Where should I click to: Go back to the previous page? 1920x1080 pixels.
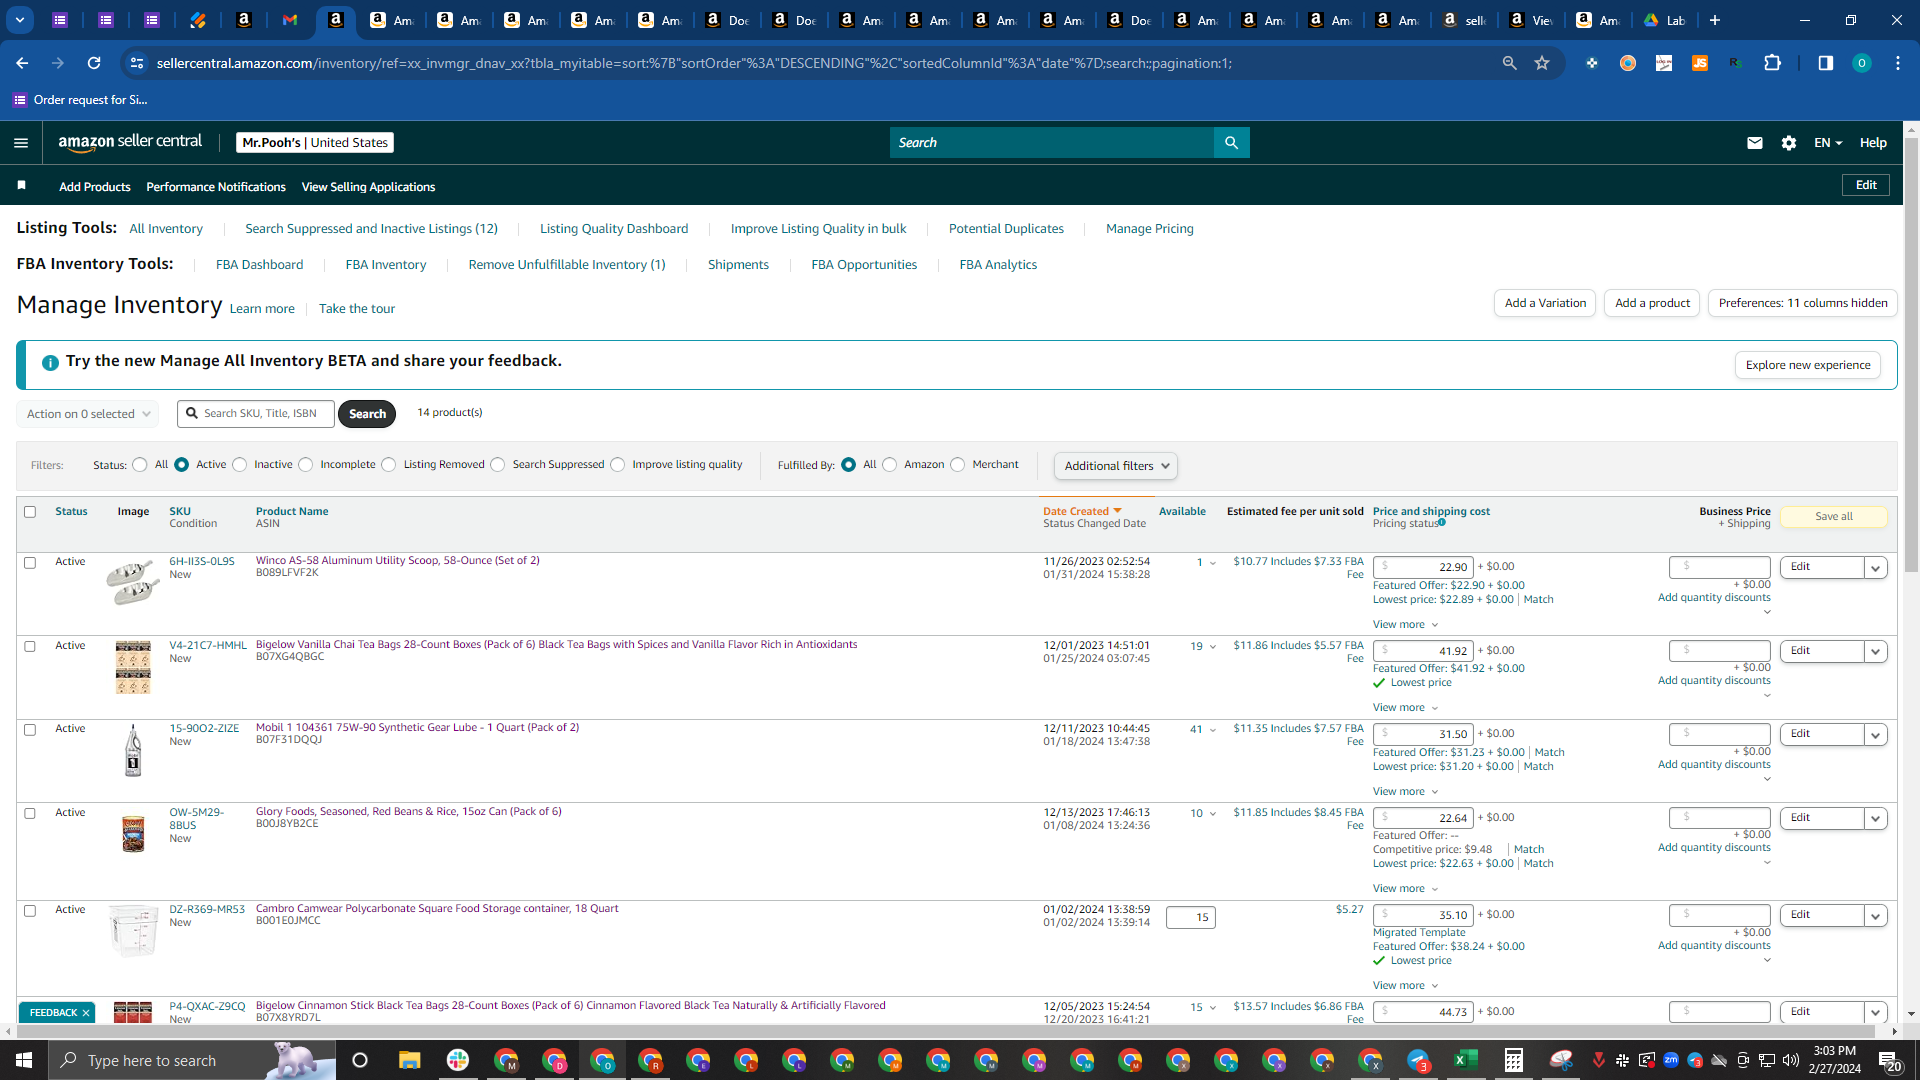pos(22,63)
